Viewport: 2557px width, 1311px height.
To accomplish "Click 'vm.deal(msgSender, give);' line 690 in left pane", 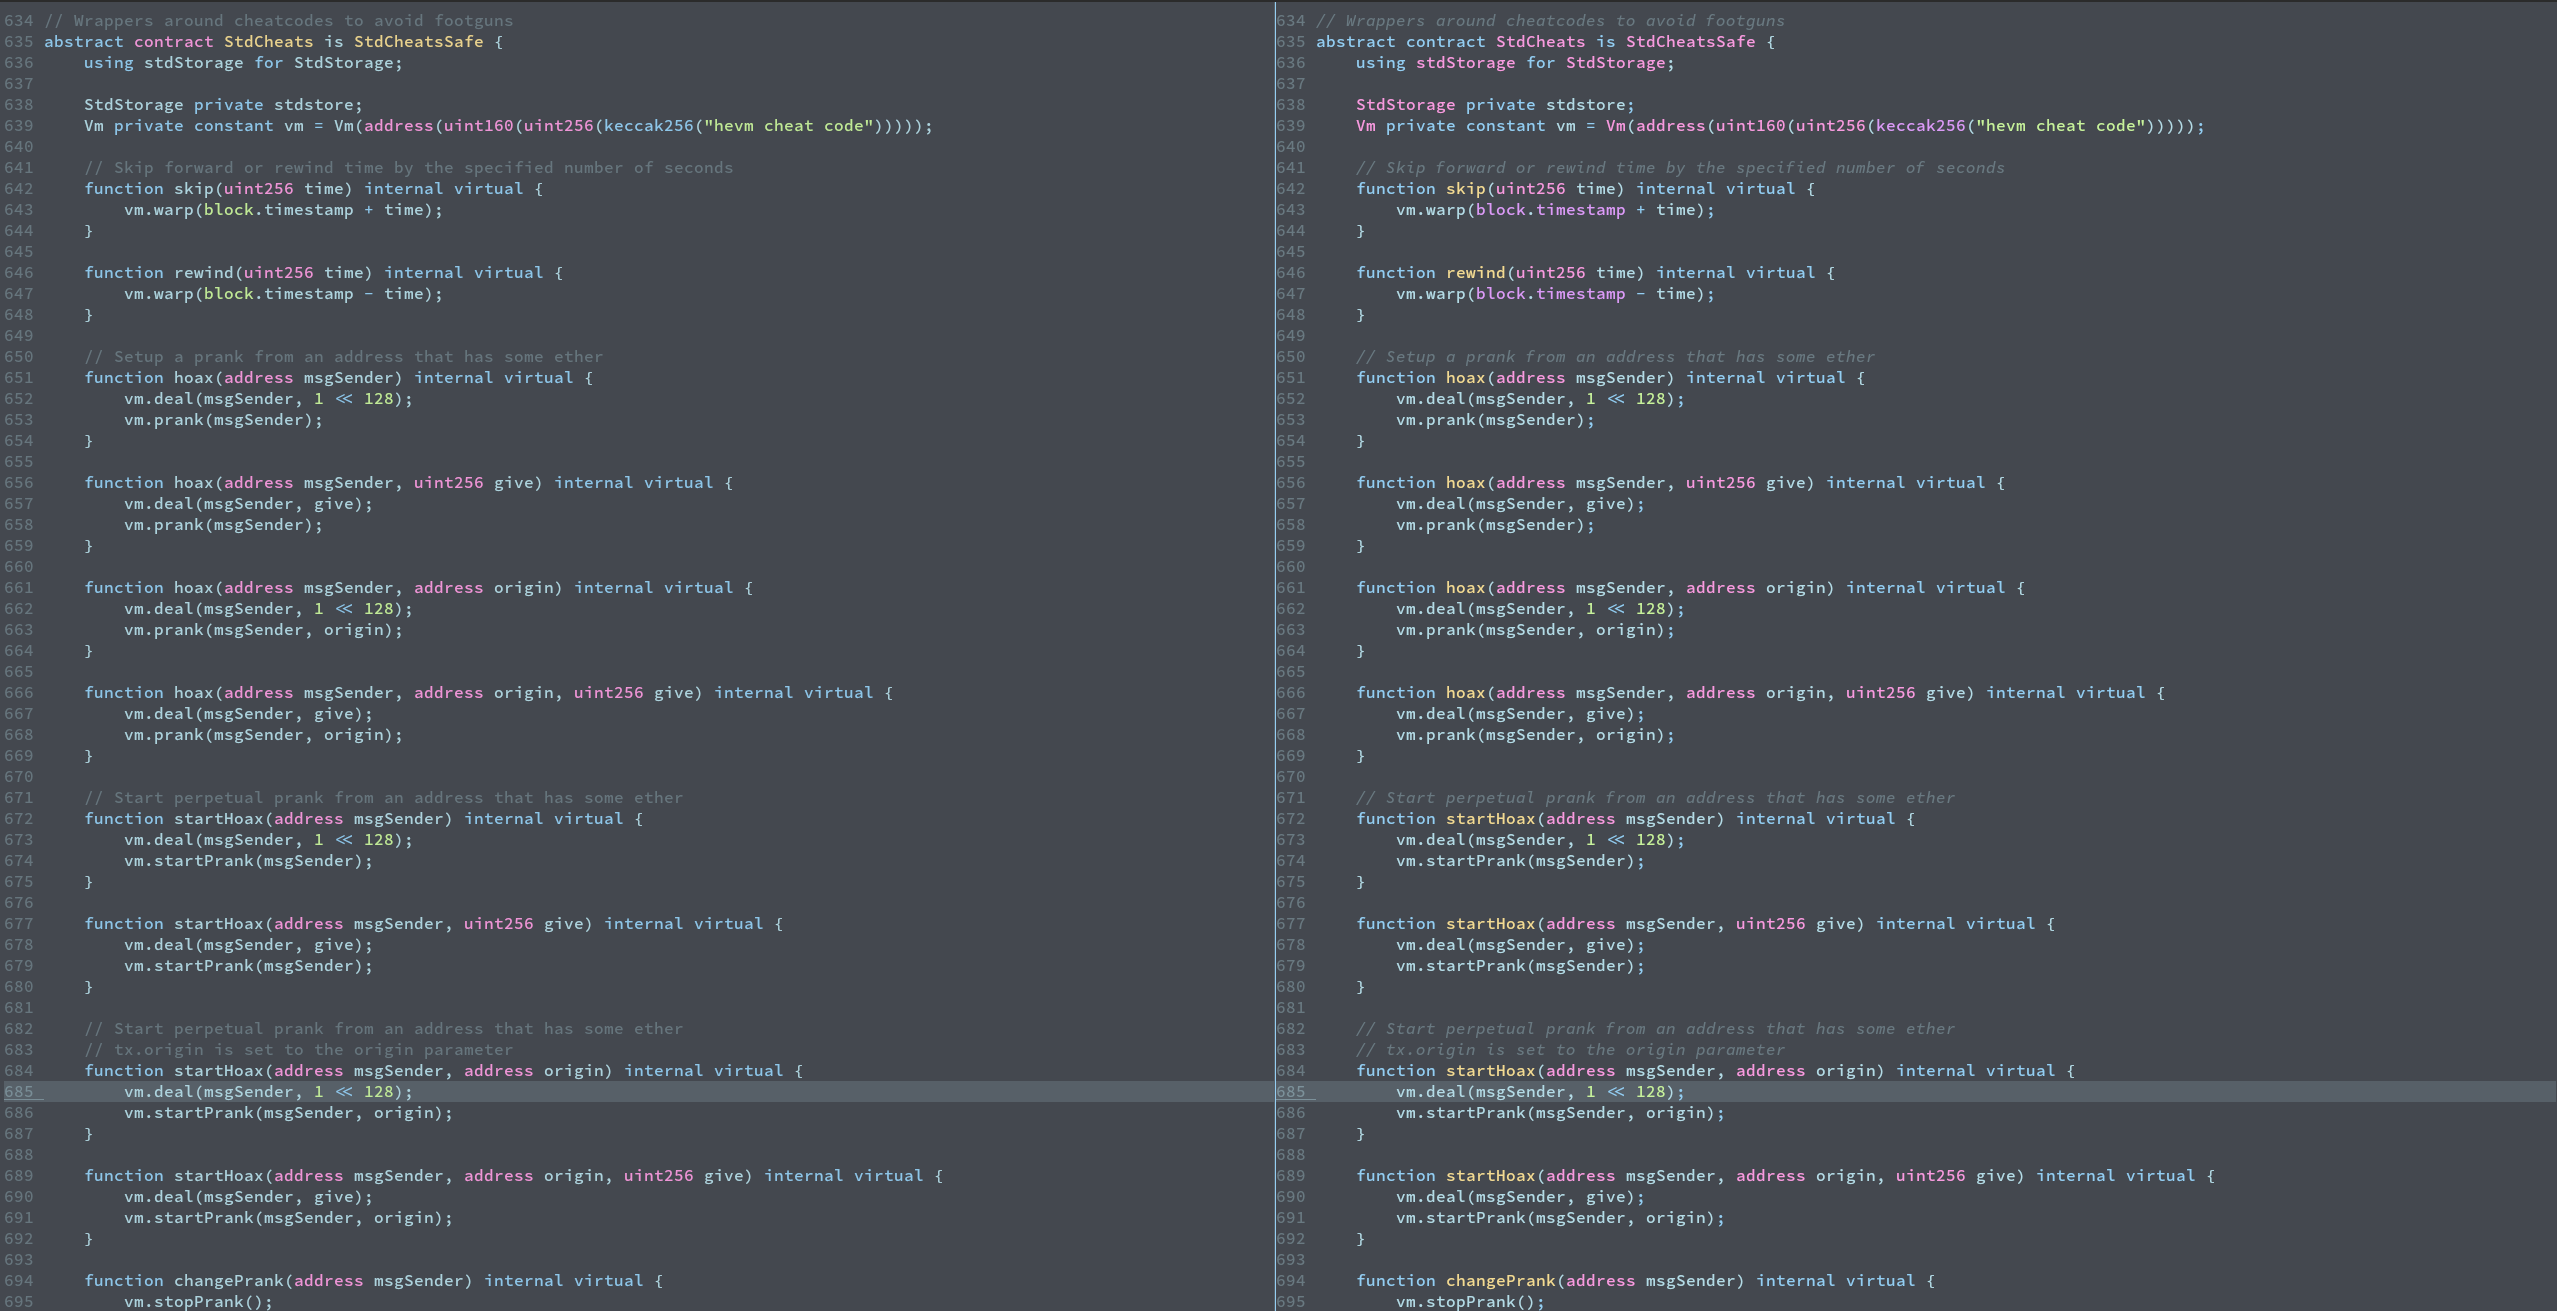I will [x=248, y=1197].
